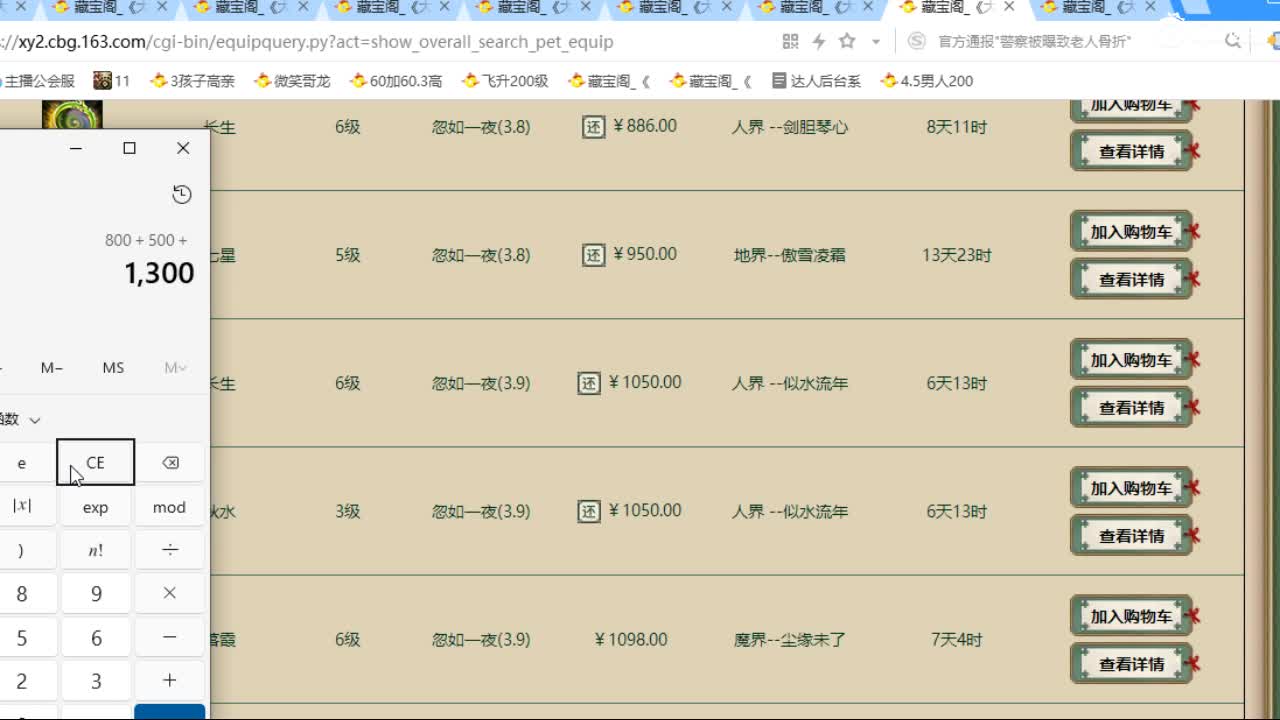View details of the ¥950.00 item
The width and height of the screenshot is (1280, 720).
coord(1131,279)
